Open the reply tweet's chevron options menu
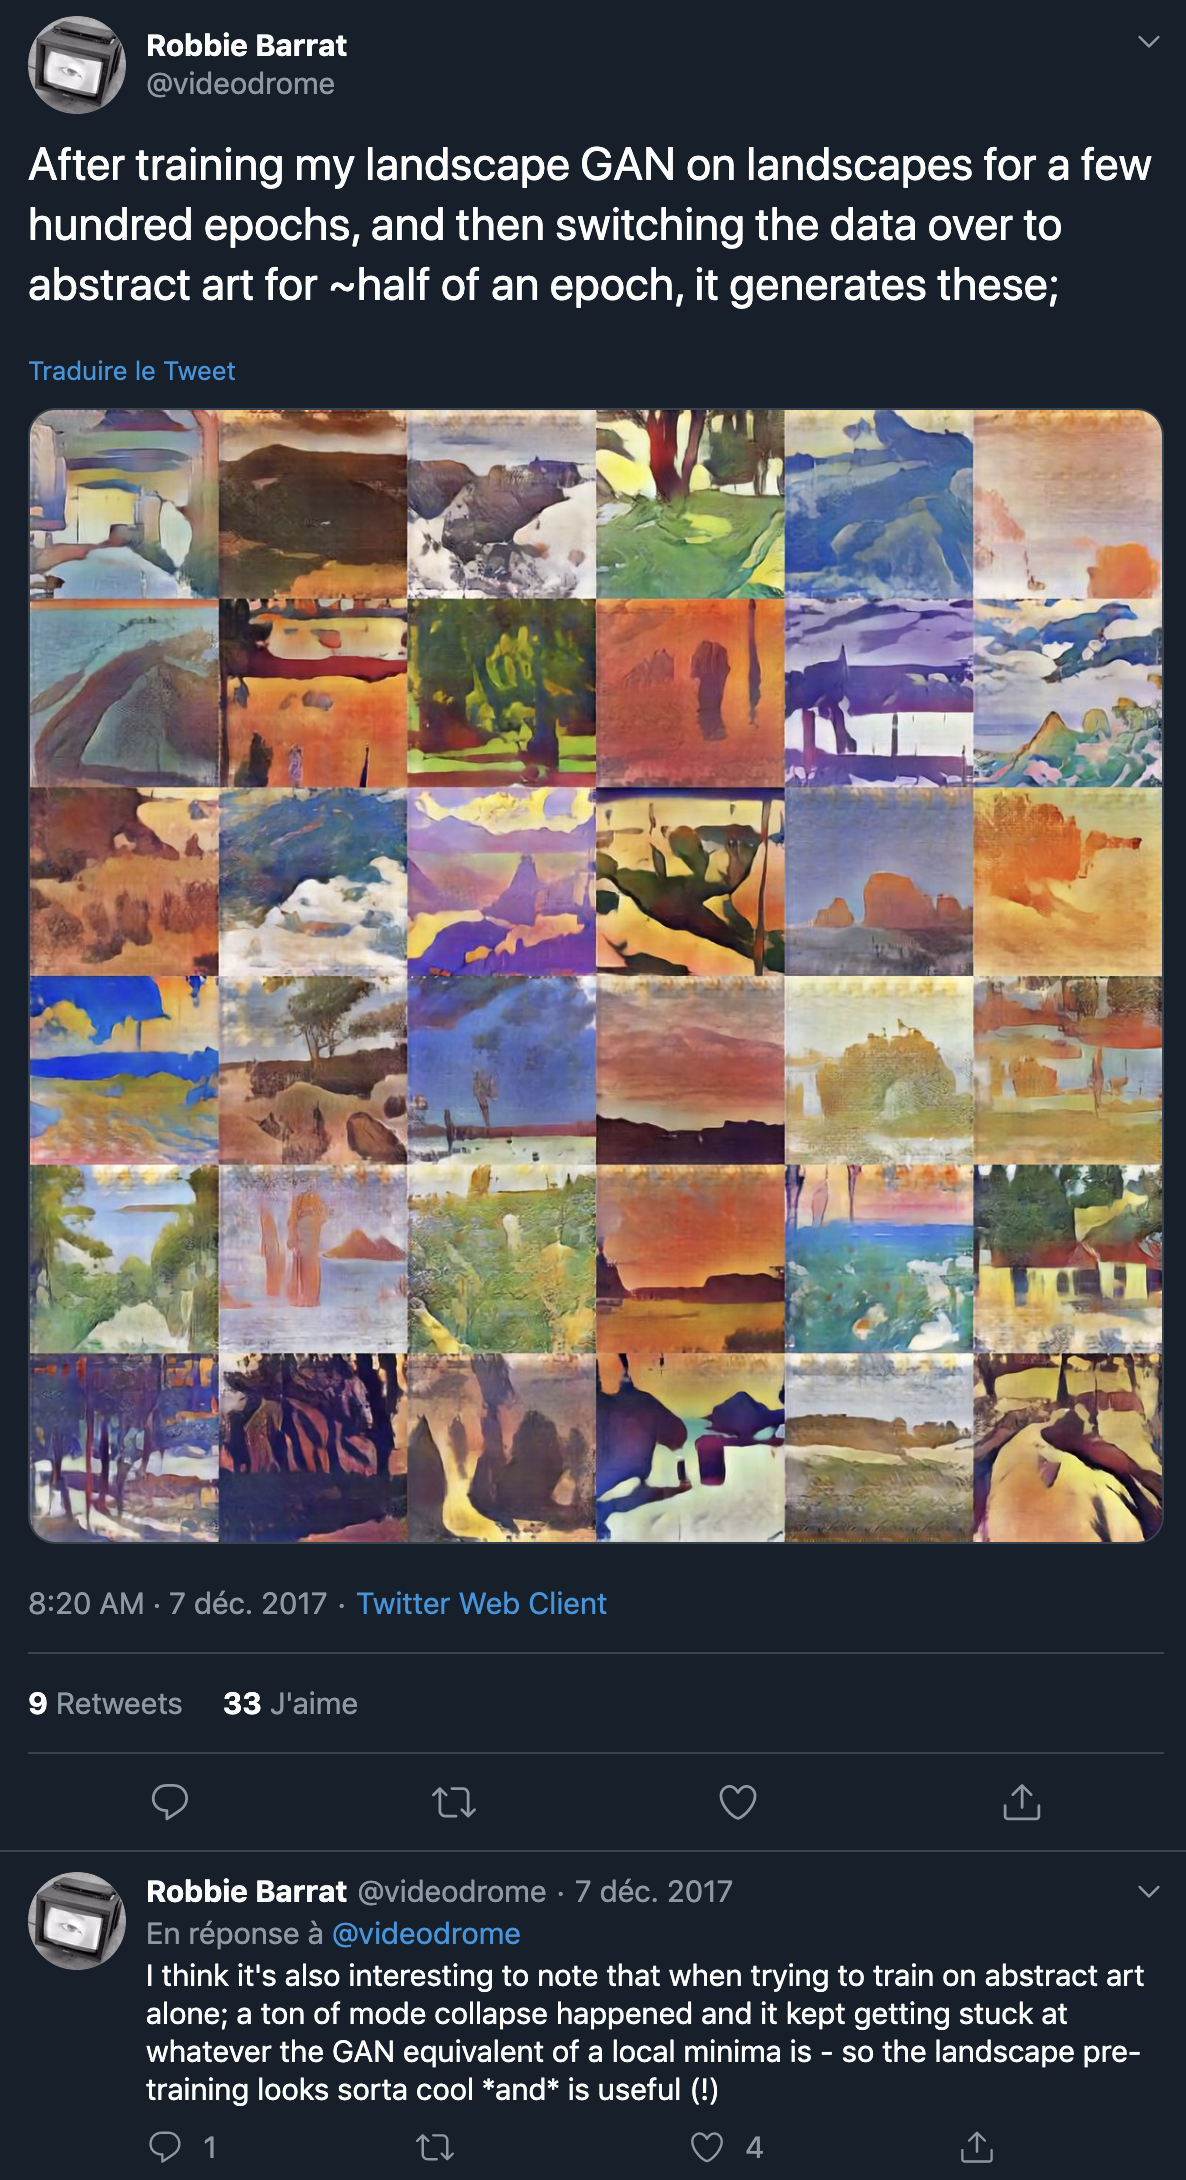This screenshot has height=2180, width=1186. [x=1149, y=1891]
